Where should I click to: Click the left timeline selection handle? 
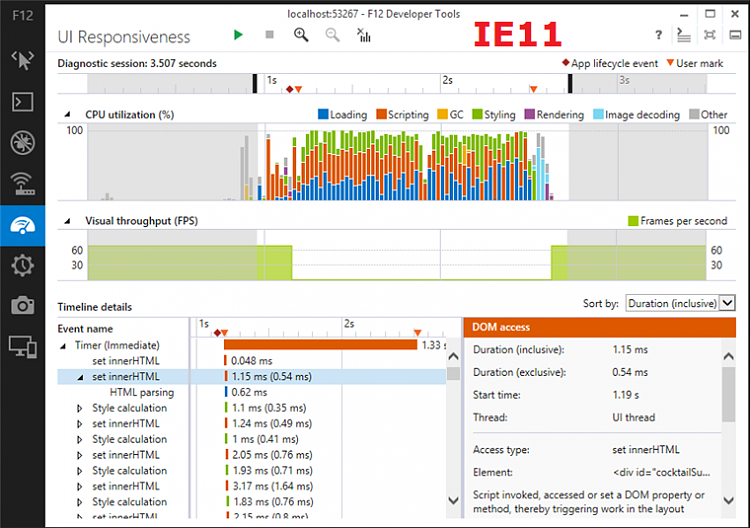[x=255, y=83]
